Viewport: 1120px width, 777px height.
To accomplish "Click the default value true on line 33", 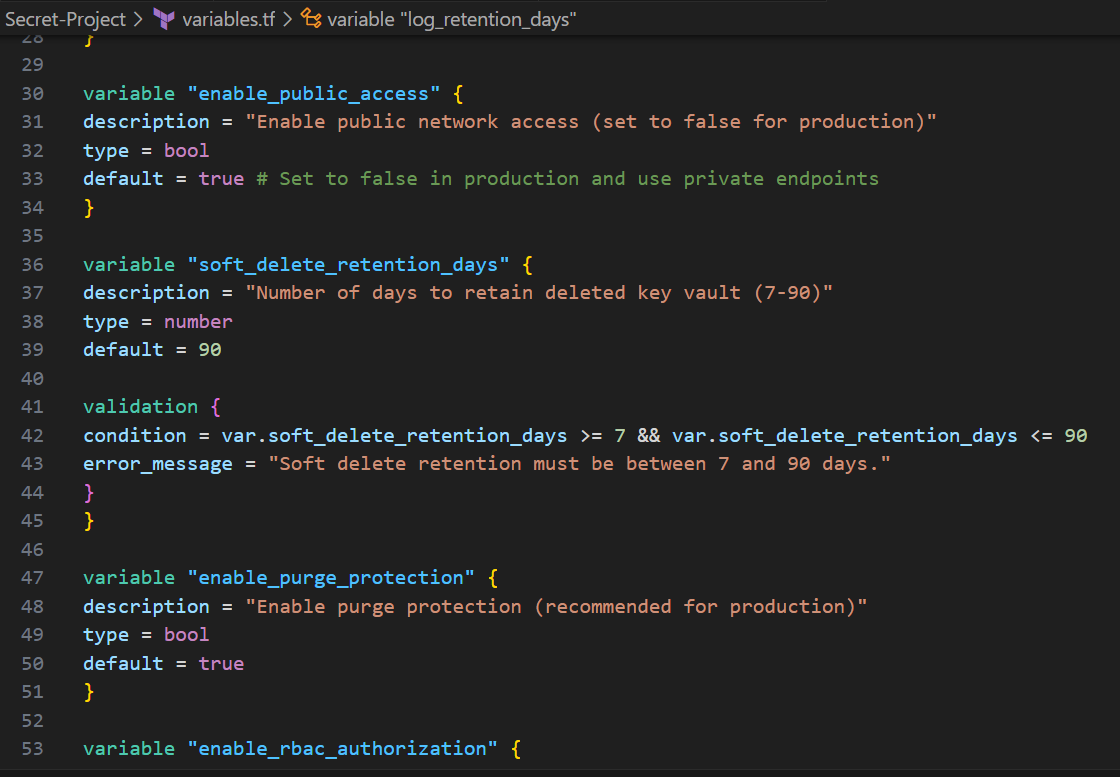I will [x=221, y=178].
